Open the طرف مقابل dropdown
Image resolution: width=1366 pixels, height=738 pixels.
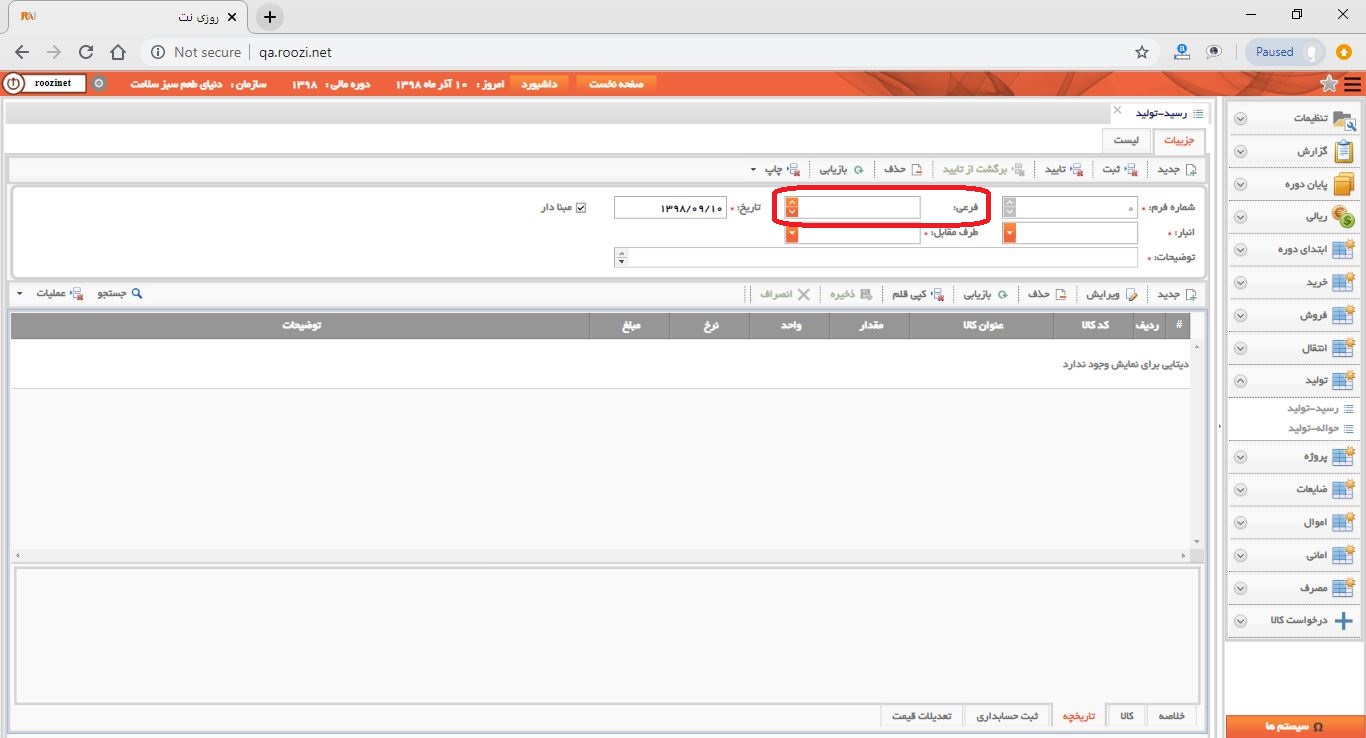click(x=792, y=233)
